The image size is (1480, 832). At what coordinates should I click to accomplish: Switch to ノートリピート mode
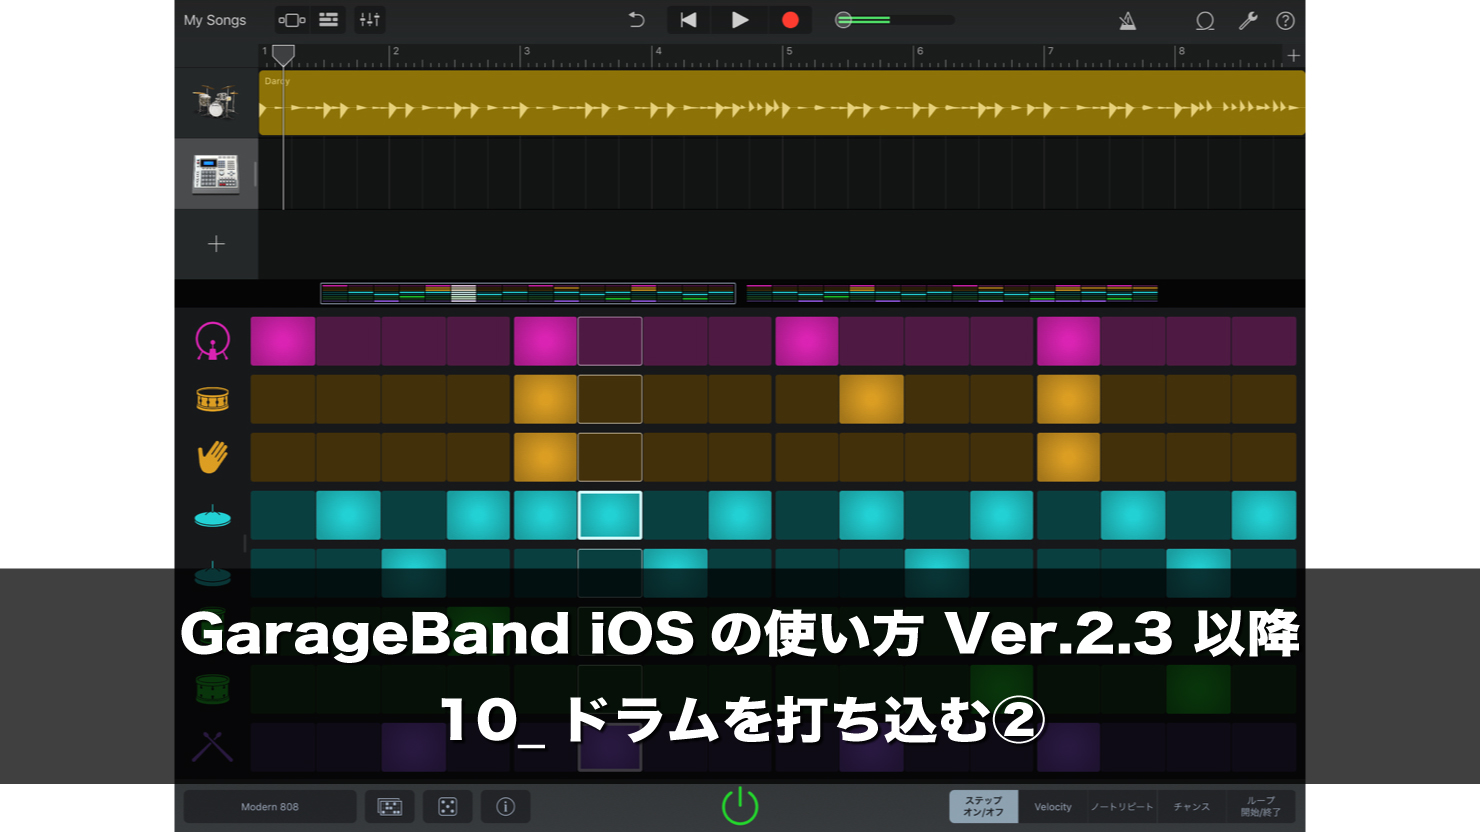click(x=1122, y=806)
